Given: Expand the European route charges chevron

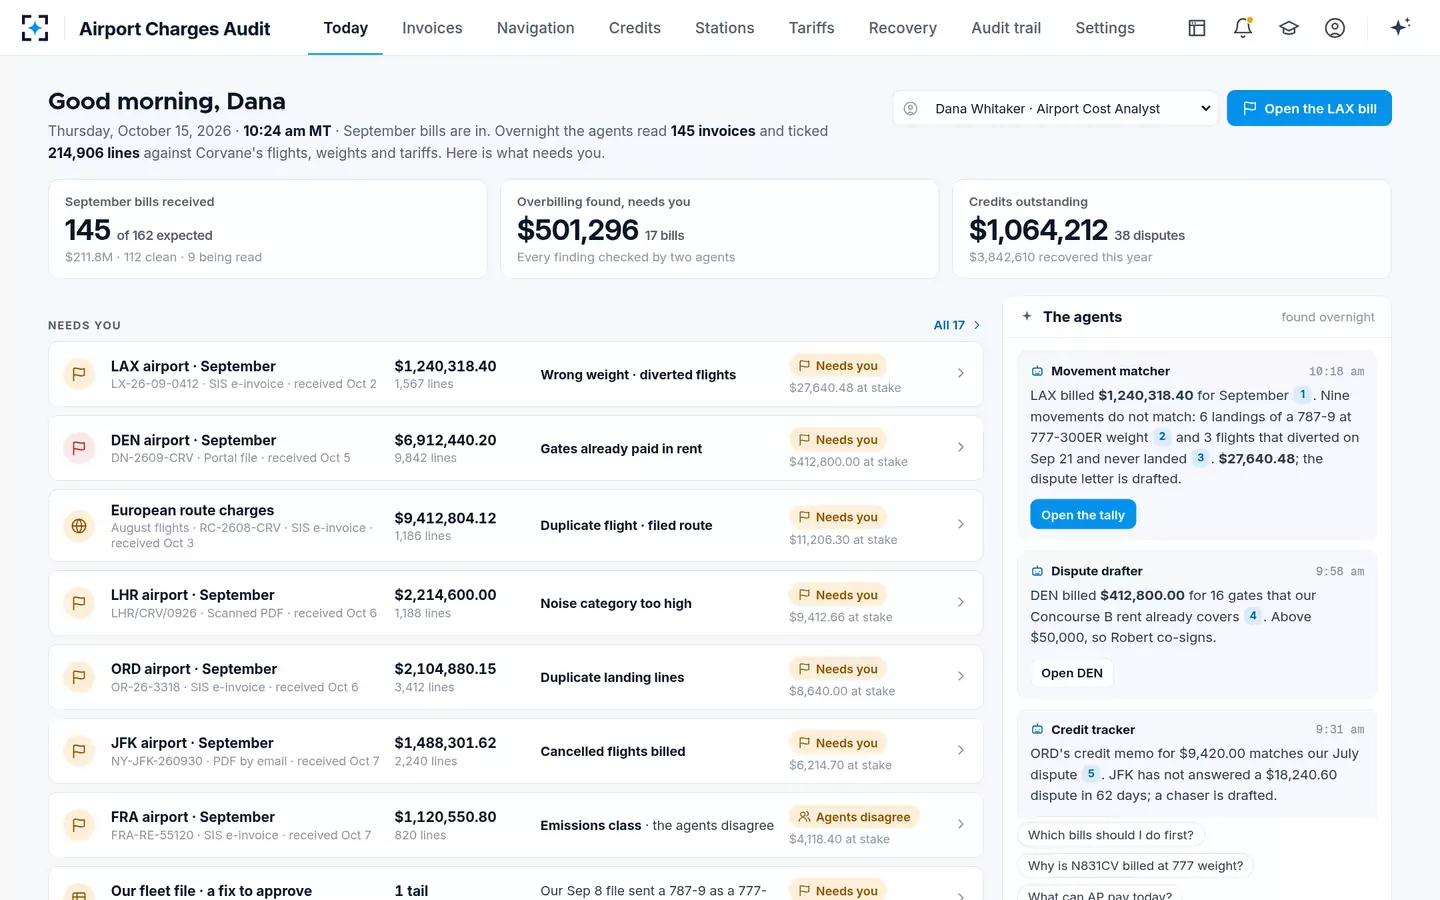Looking at the screenshot, I should pyautogui.click(x=961, y=524).
